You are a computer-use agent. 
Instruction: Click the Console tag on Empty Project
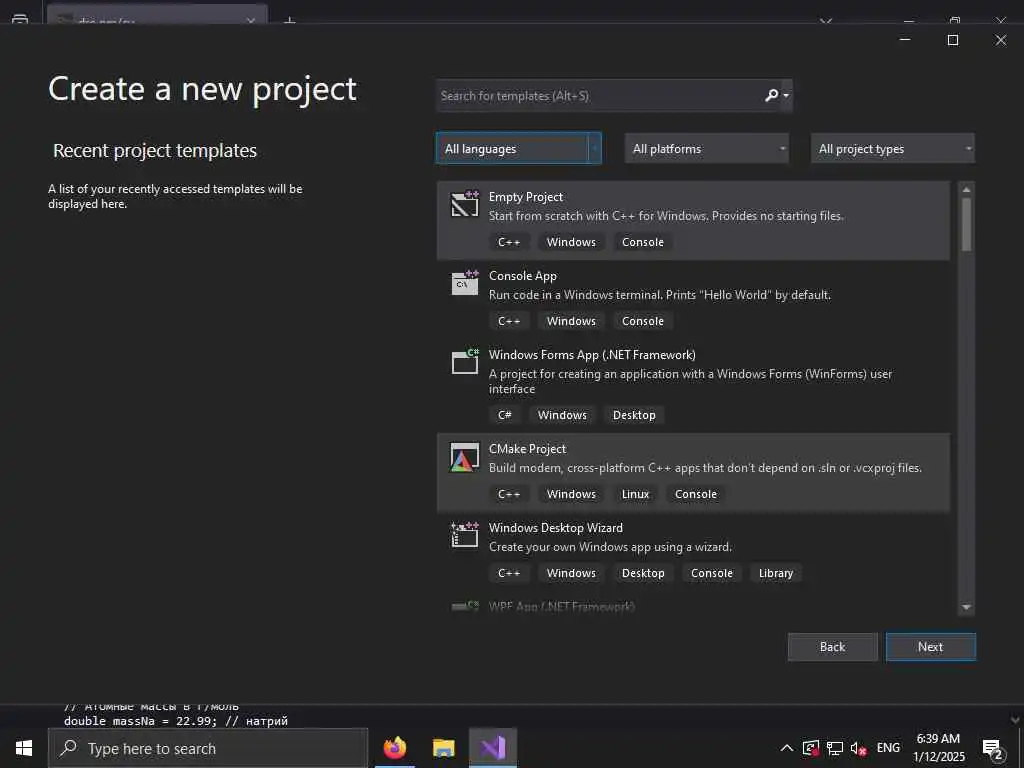click(x=643, y=242)
